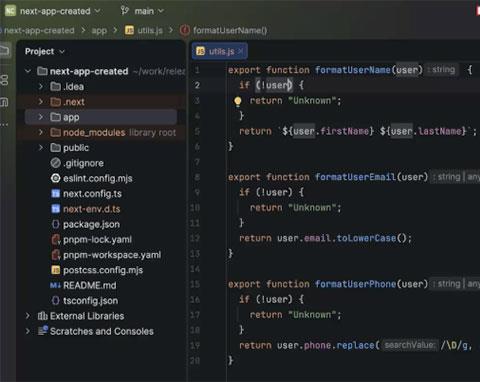This screenshot has height=382, width=480.
Task: Open the main git branch dropdown
Action: coord(149,11)
